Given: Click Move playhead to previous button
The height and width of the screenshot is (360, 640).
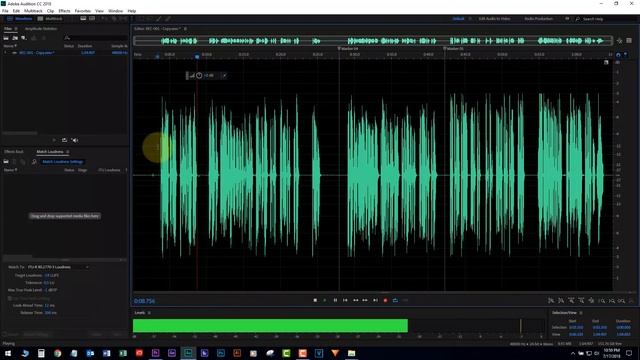Looking at the screenshot, I should tap(345, 300).
